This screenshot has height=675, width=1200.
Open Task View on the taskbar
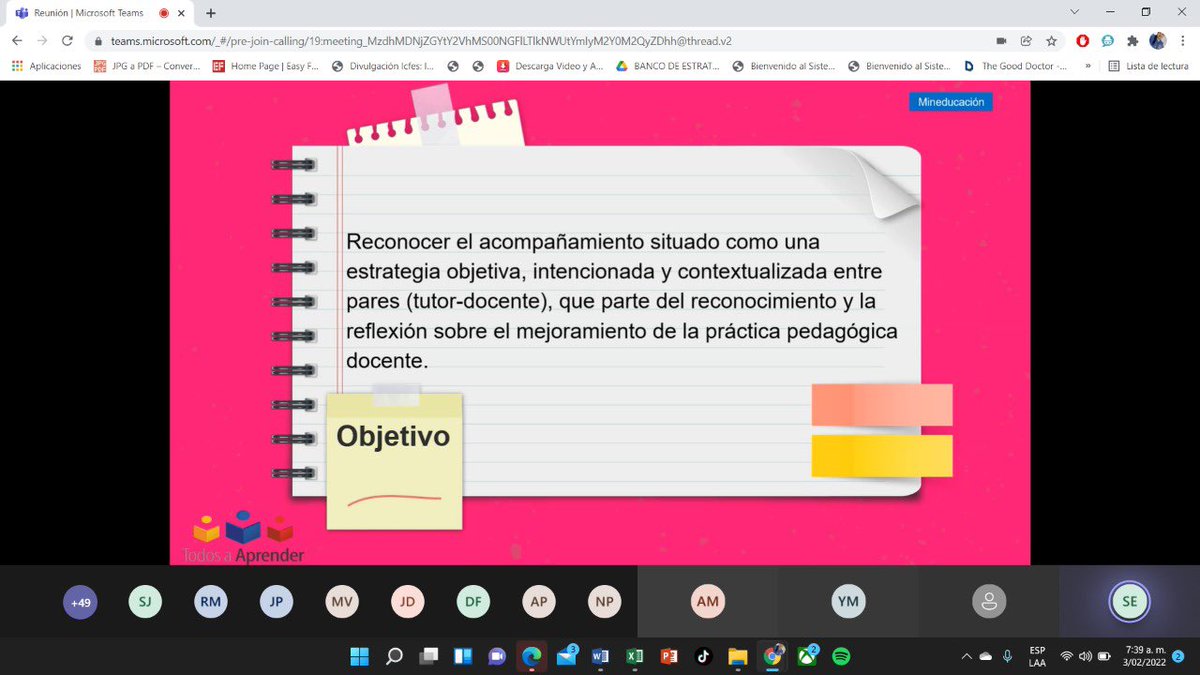(x=428, y=656)
